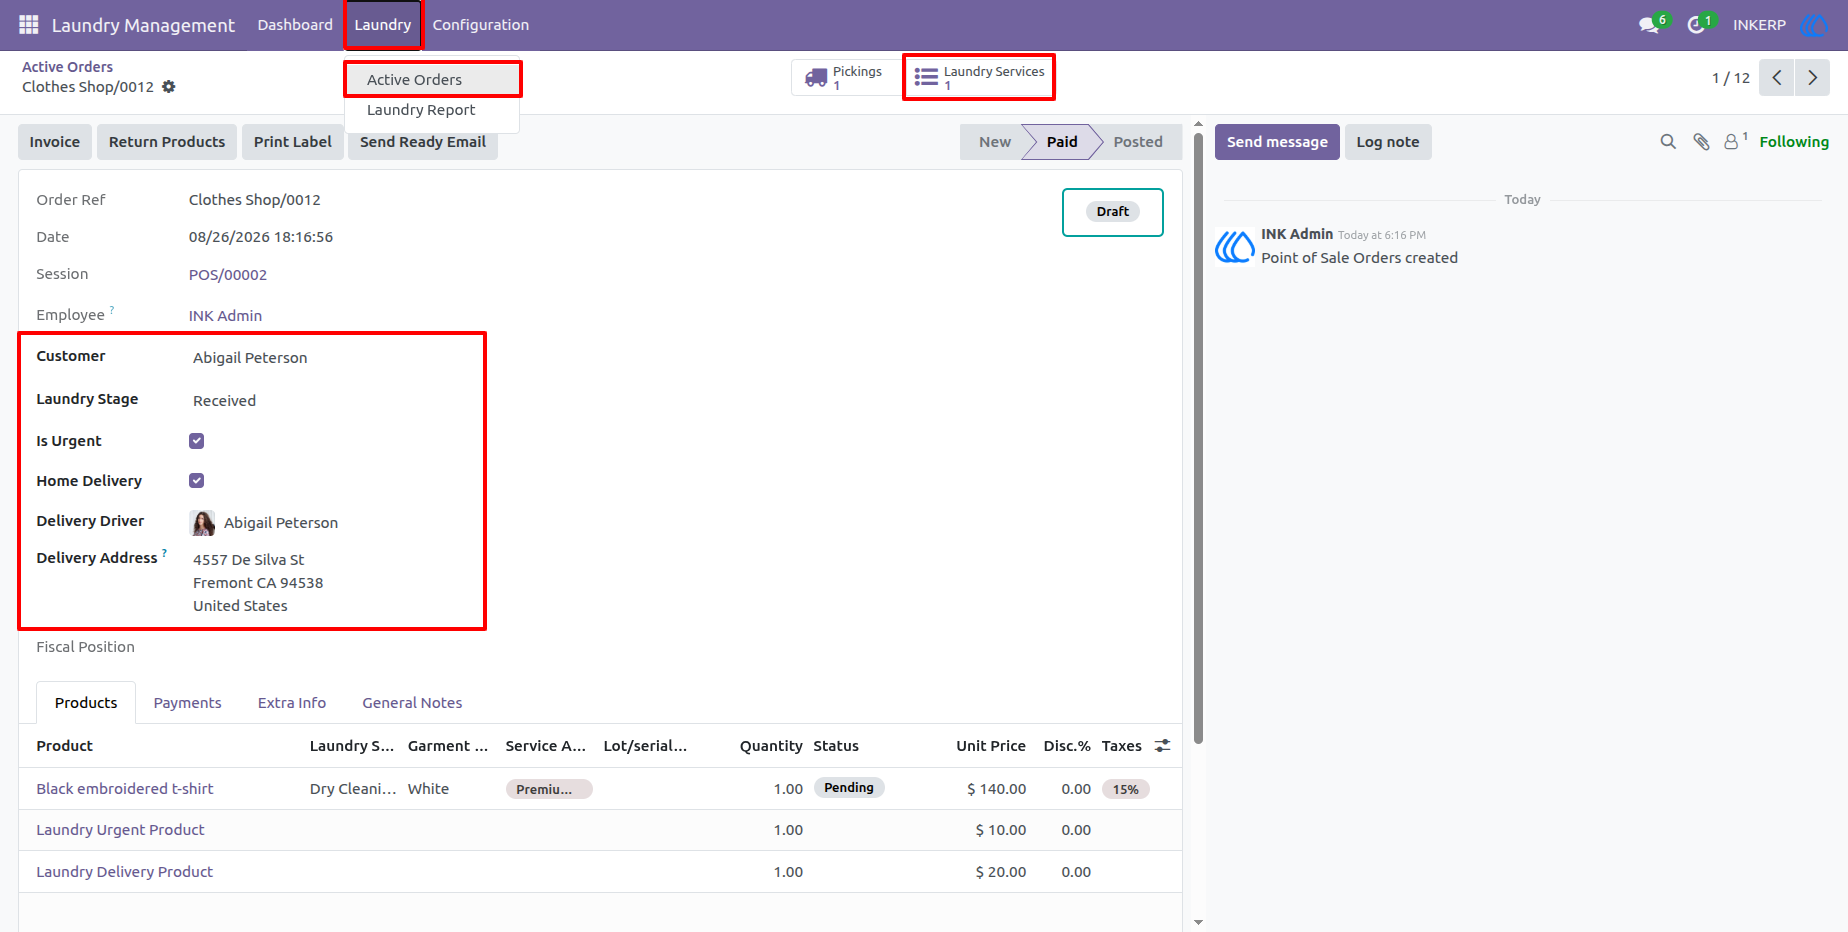The image size is (1848, 932).
Task: Click the scroll down arrow of form scrollbar
Action: [x=1198, y=923]
